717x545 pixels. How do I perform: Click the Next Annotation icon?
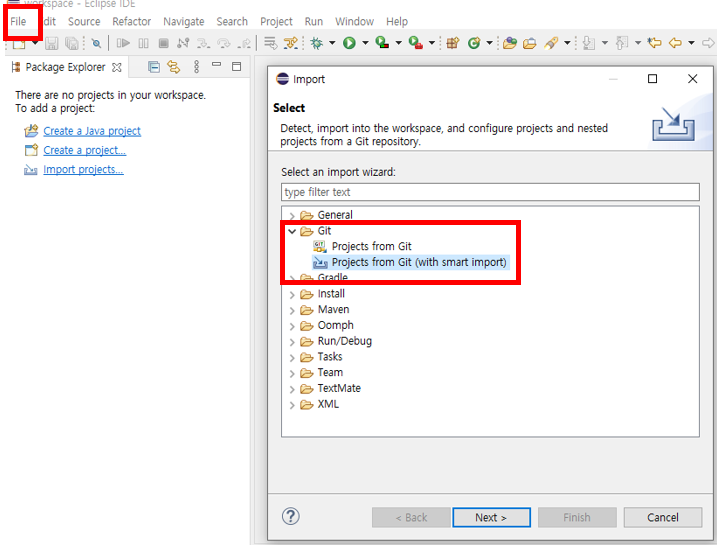(589, 43)
